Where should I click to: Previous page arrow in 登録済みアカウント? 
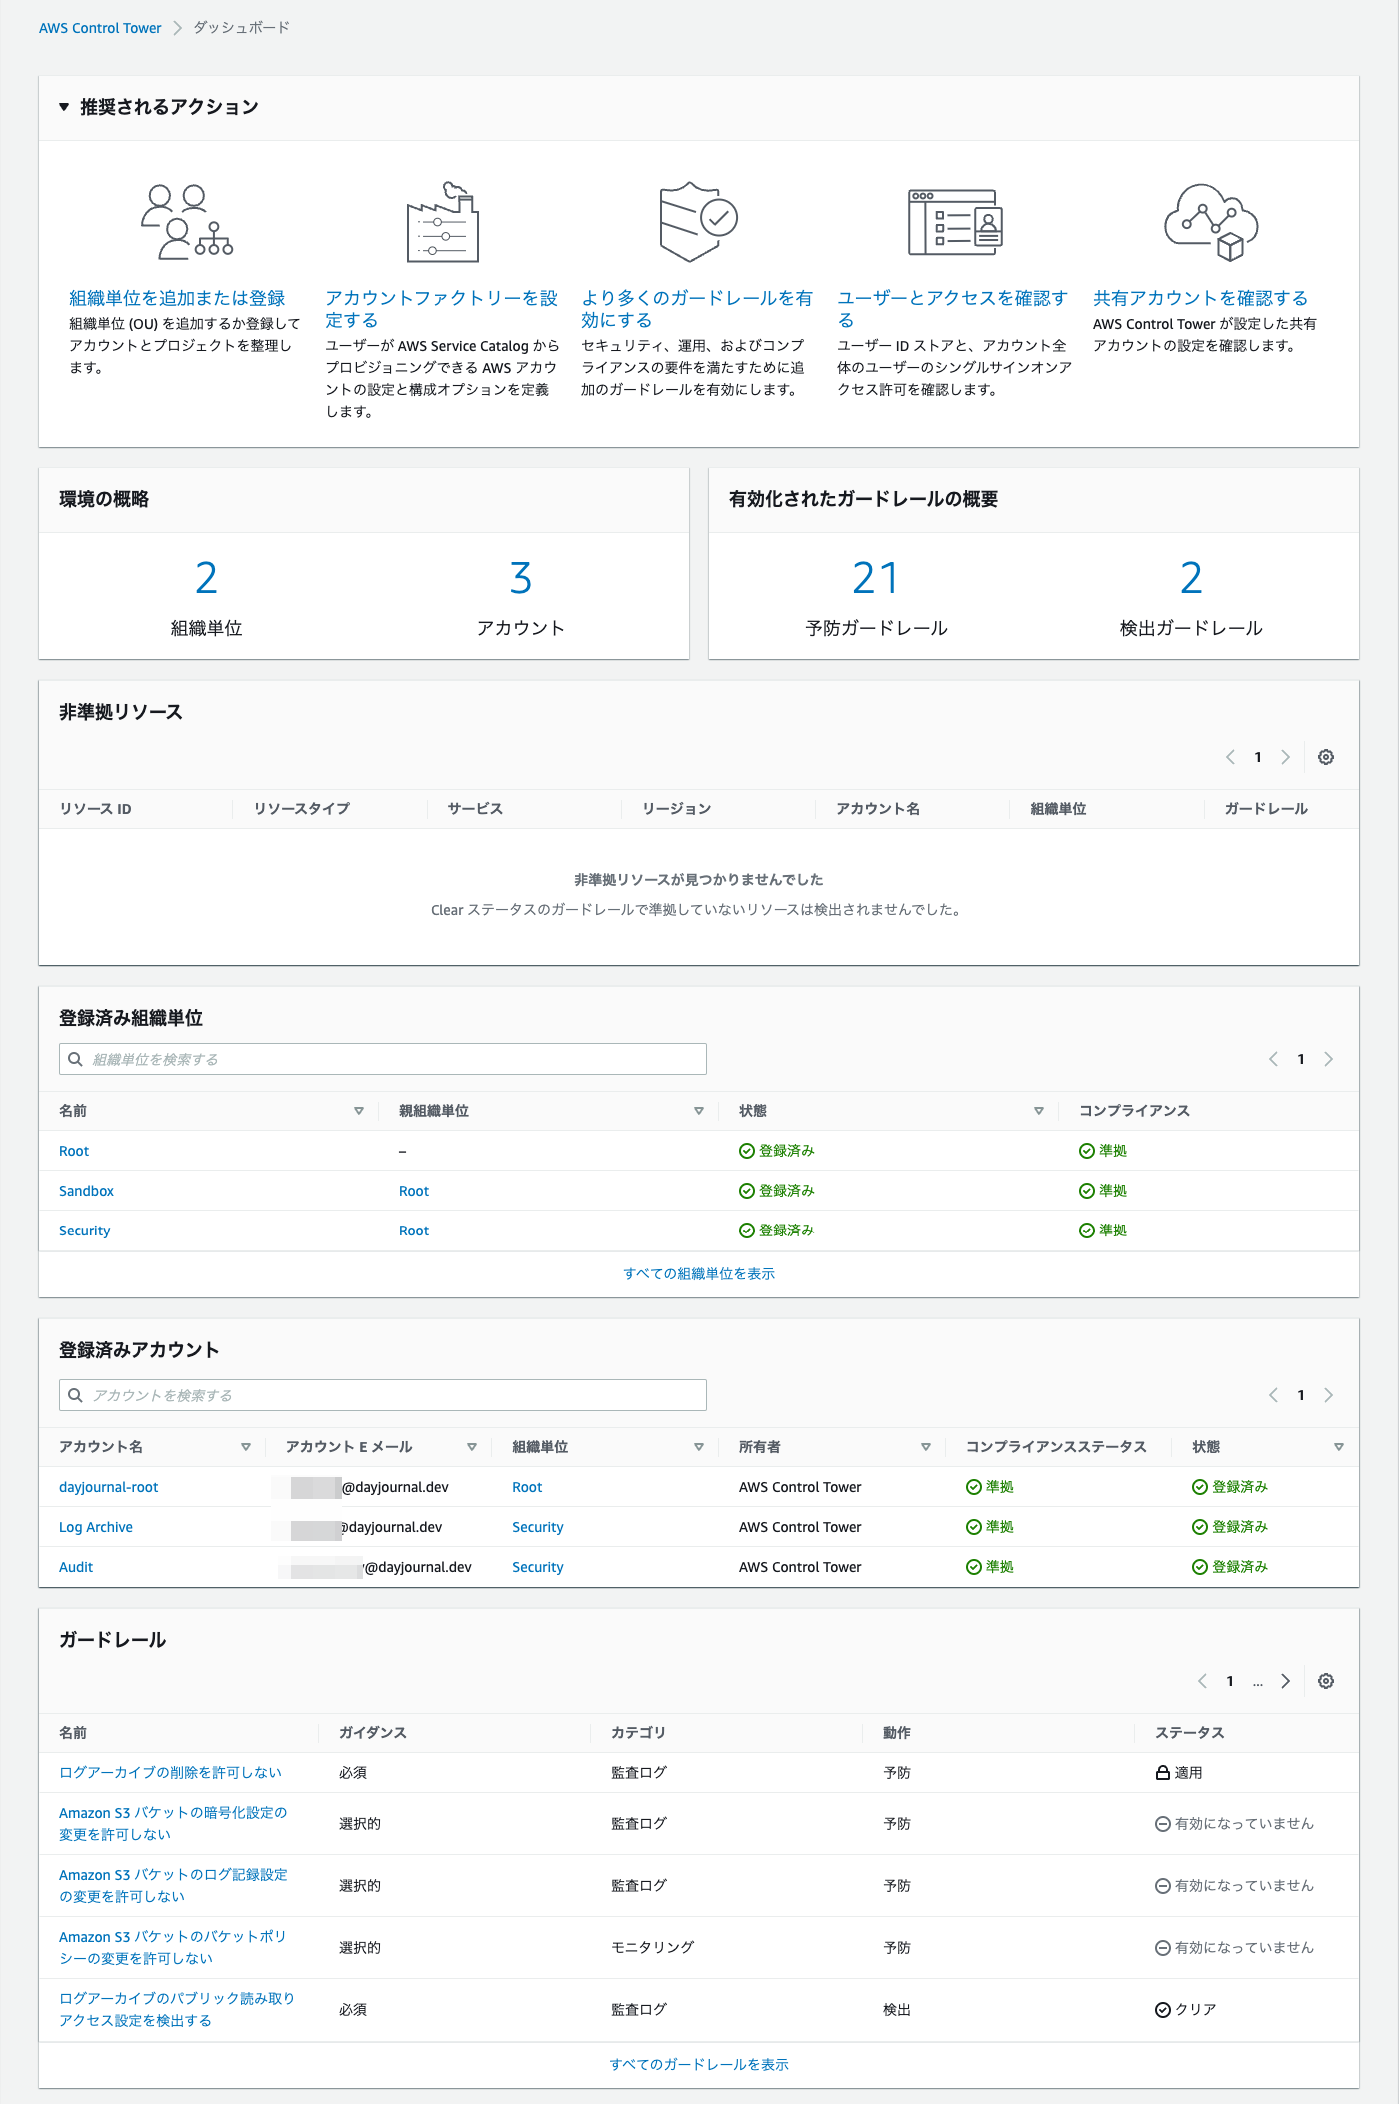click(1273, 1395)
